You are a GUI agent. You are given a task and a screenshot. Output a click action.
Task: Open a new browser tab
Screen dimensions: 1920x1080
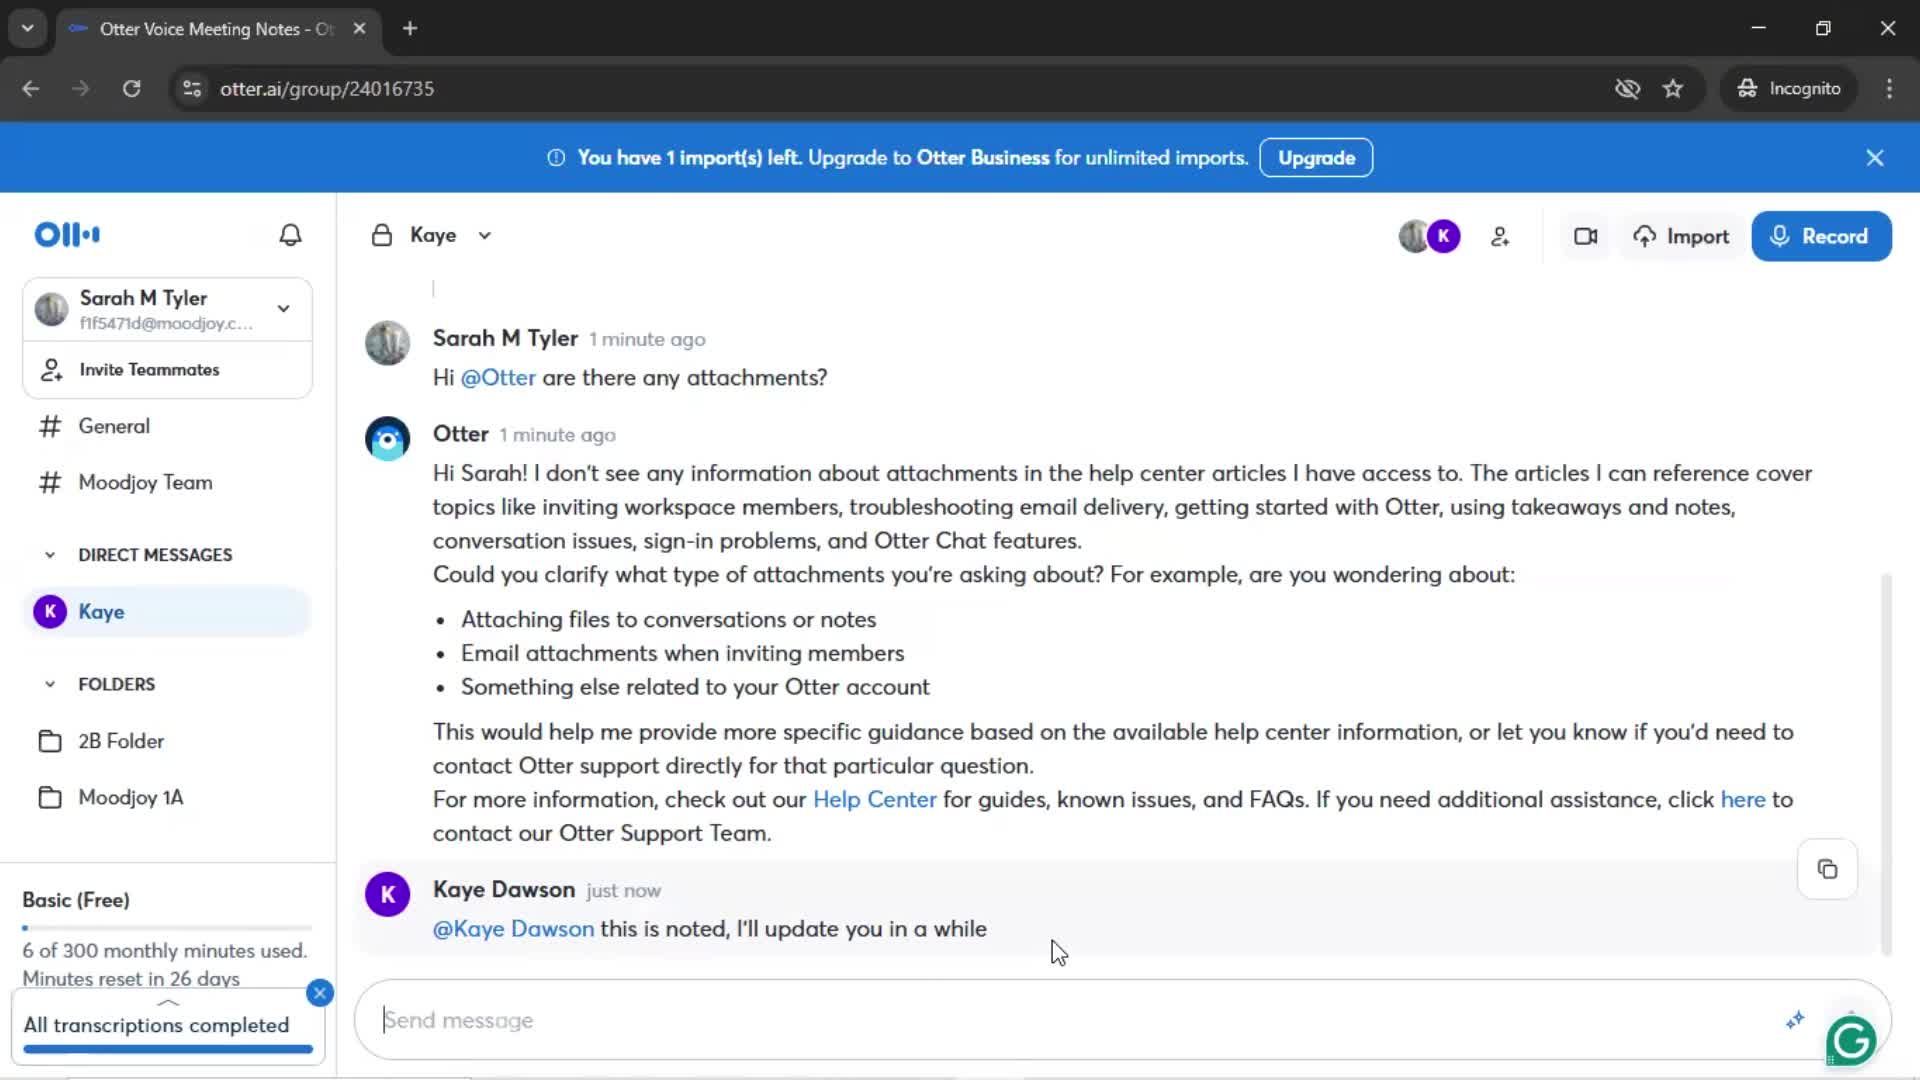click(x=410, y=29)
